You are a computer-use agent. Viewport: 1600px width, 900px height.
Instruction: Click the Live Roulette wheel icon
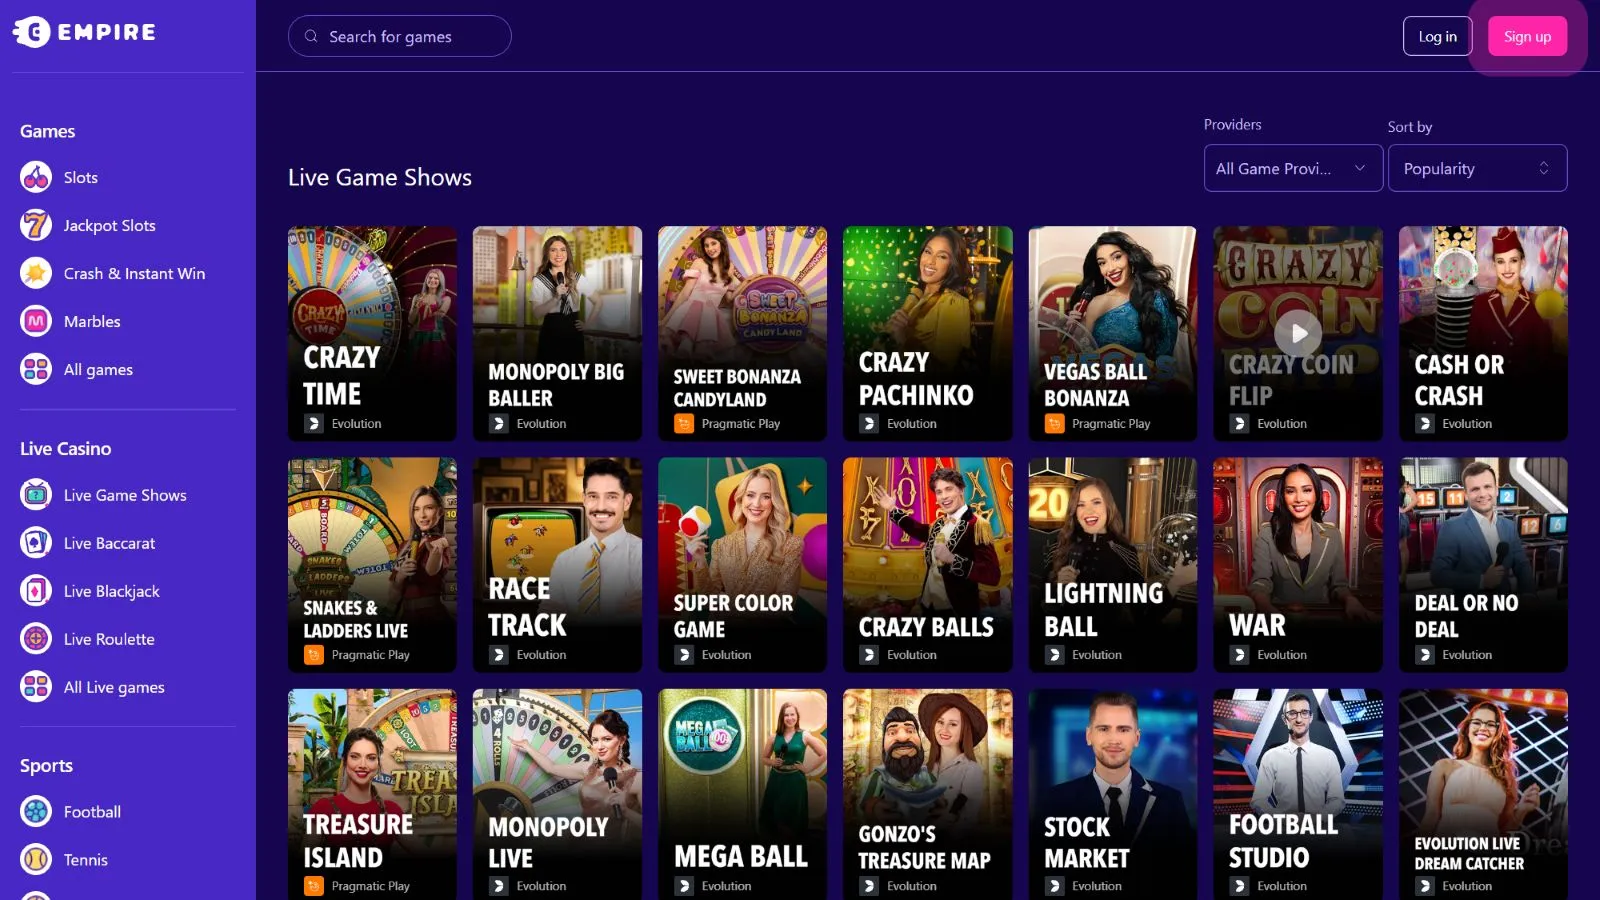pyautogui.click(x=36, y=639)
